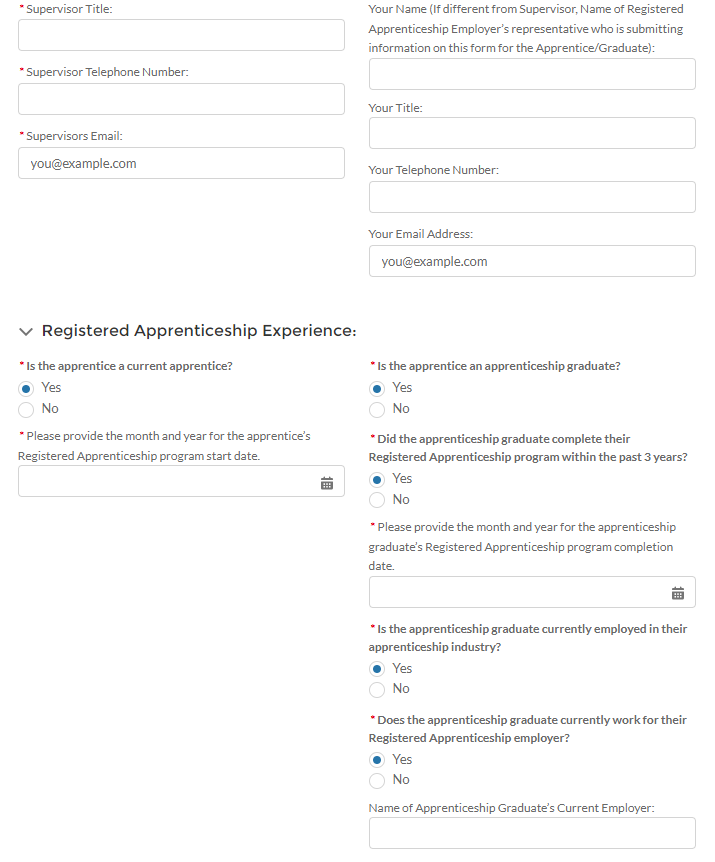Open calendar picker for apprenticeship start date
Viewport: 715px width, 862px height.
(327, 483)
